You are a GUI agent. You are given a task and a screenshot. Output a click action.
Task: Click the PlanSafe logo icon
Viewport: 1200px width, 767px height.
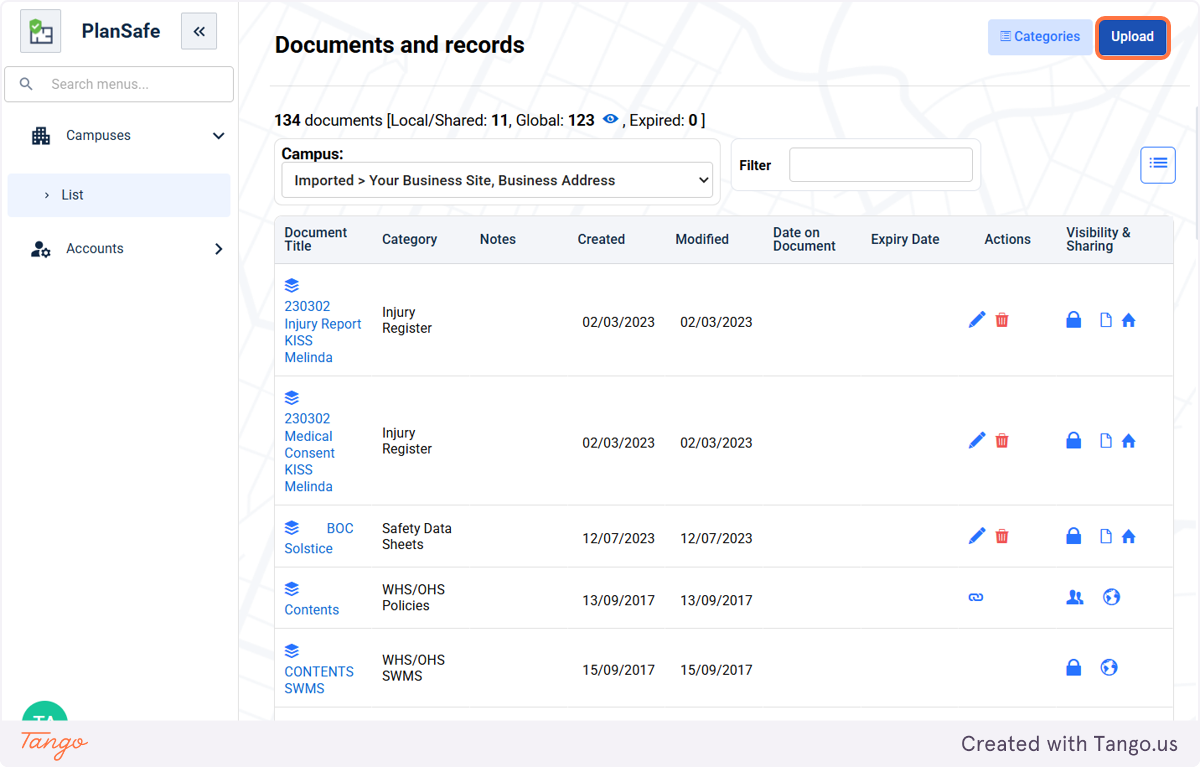pyautogui.click(x=41, y=31)
